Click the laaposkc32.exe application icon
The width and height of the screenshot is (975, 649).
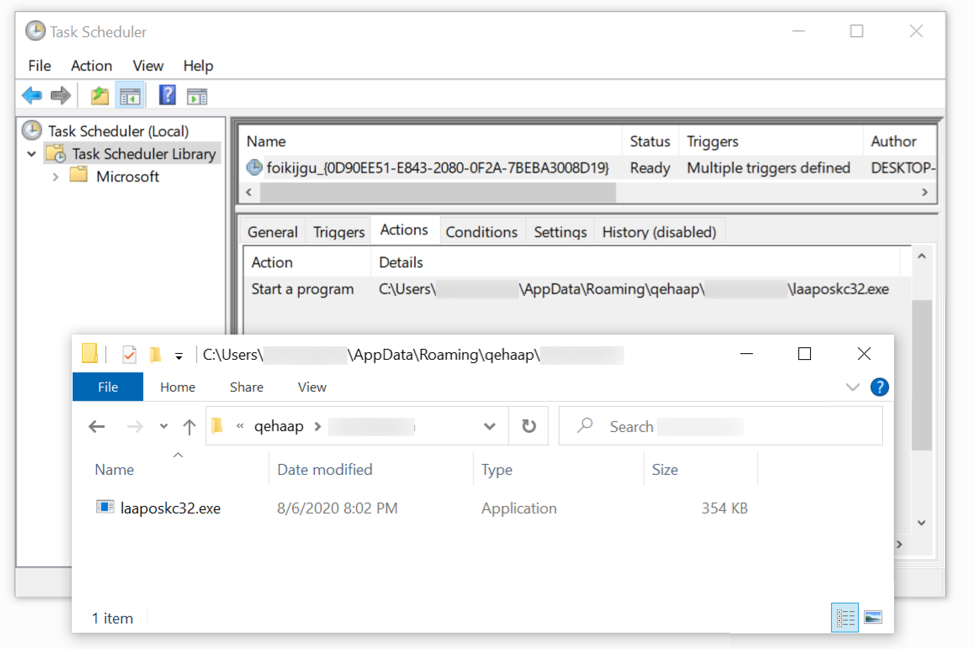(104, 507)
